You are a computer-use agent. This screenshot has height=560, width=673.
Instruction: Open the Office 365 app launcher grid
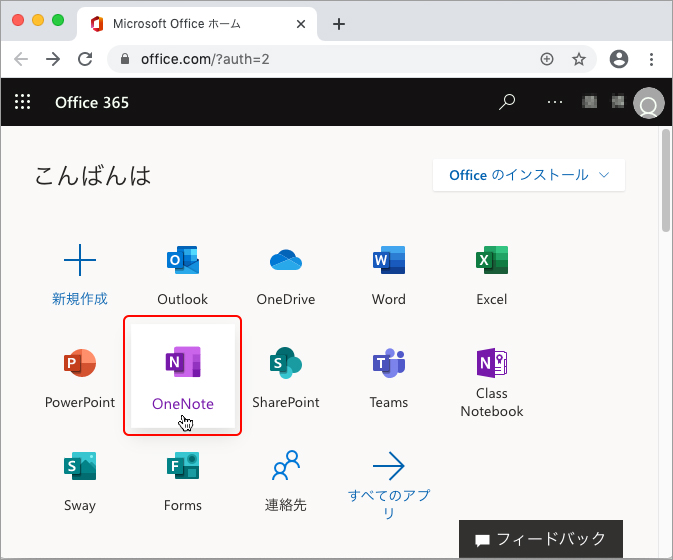[23, 102]
